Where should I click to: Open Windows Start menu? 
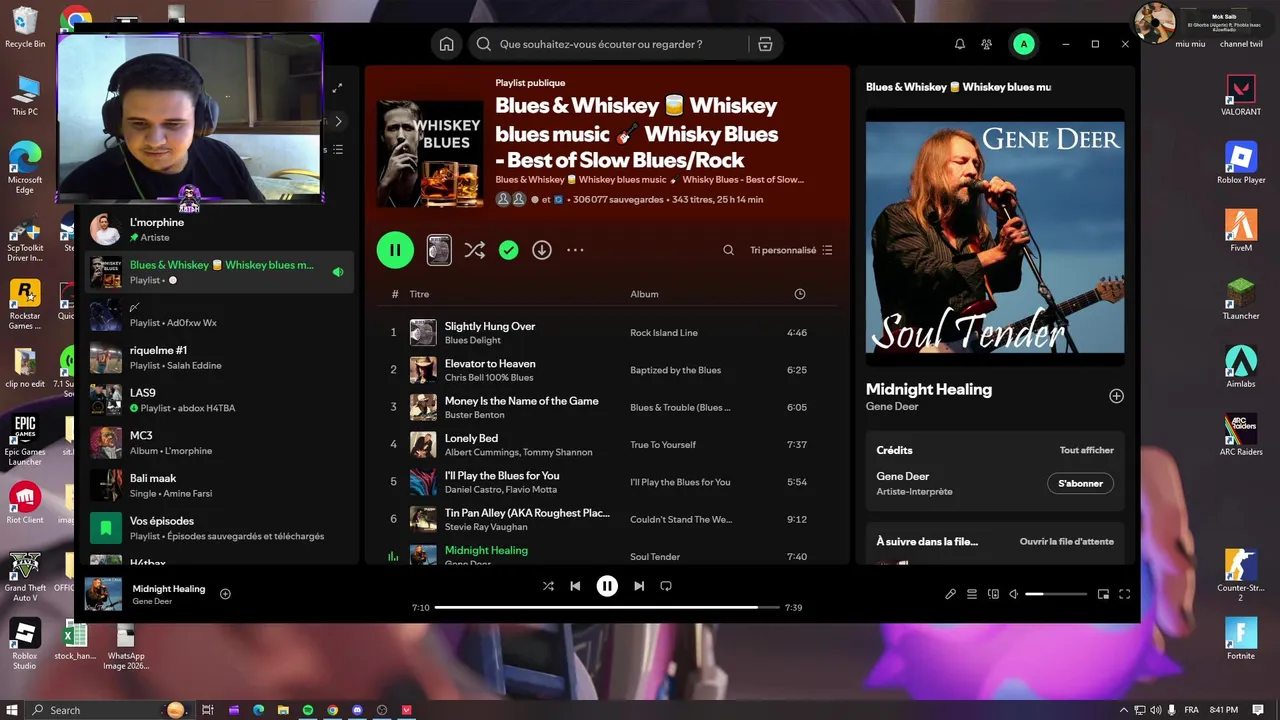pos(12,710)
